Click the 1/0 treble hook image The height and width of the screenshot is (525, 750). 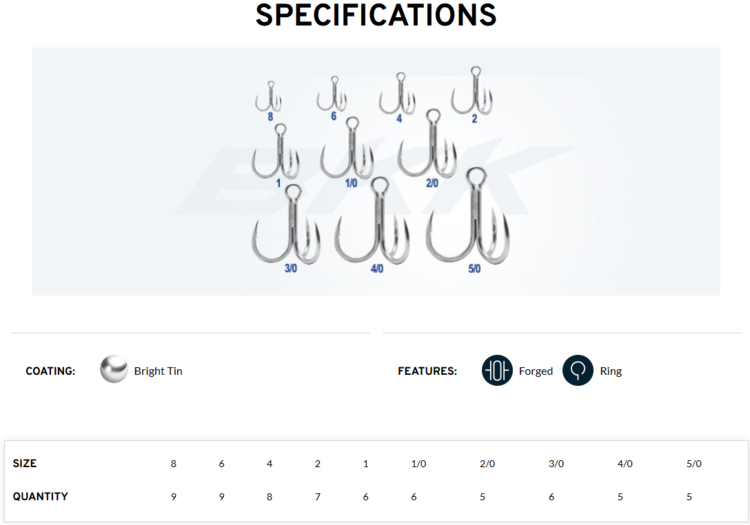coord(347,150)
